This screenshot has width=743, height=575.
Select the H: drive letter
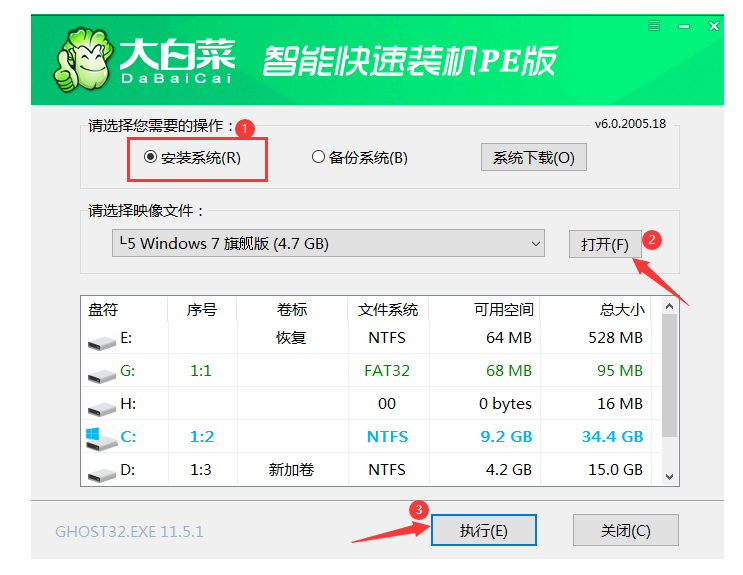click(128, 404)
